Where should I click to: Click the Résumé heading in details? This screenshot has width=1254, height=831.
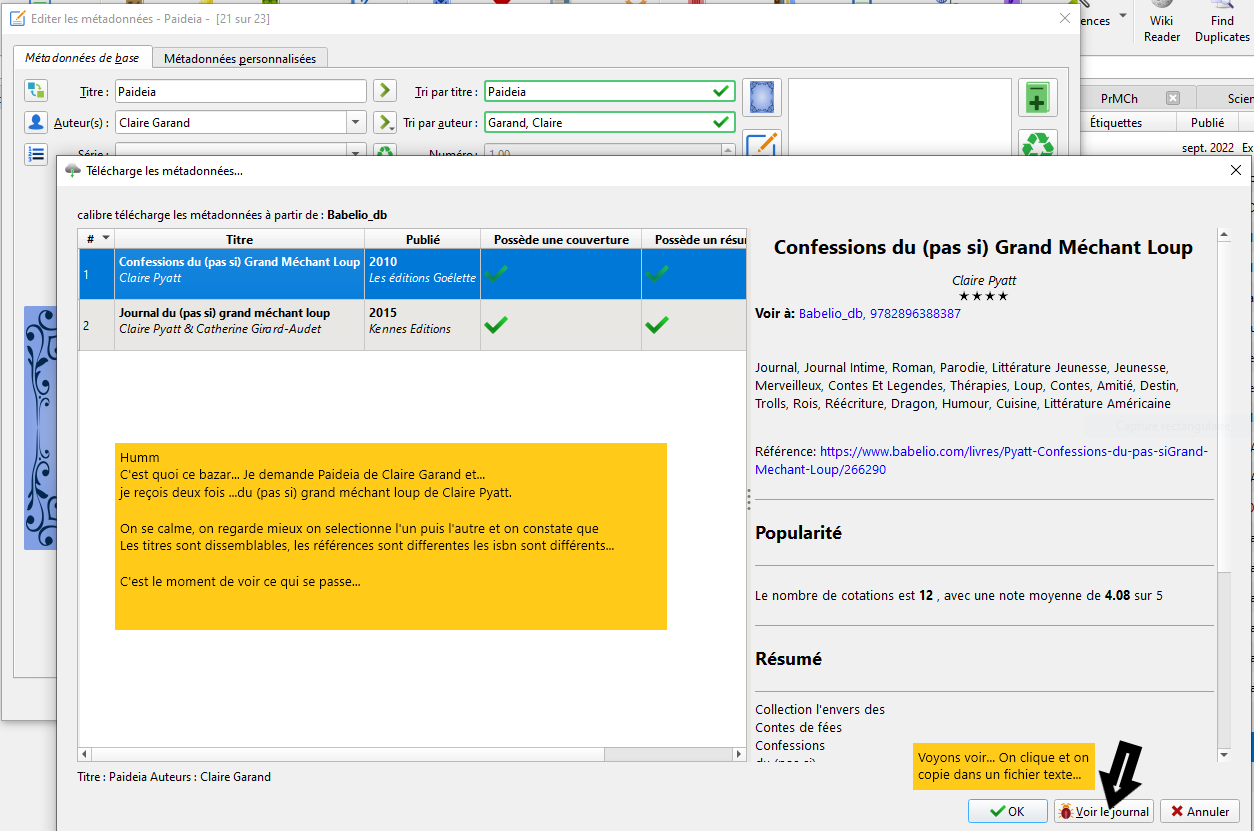pyautogui.click(x=788, y=659)
